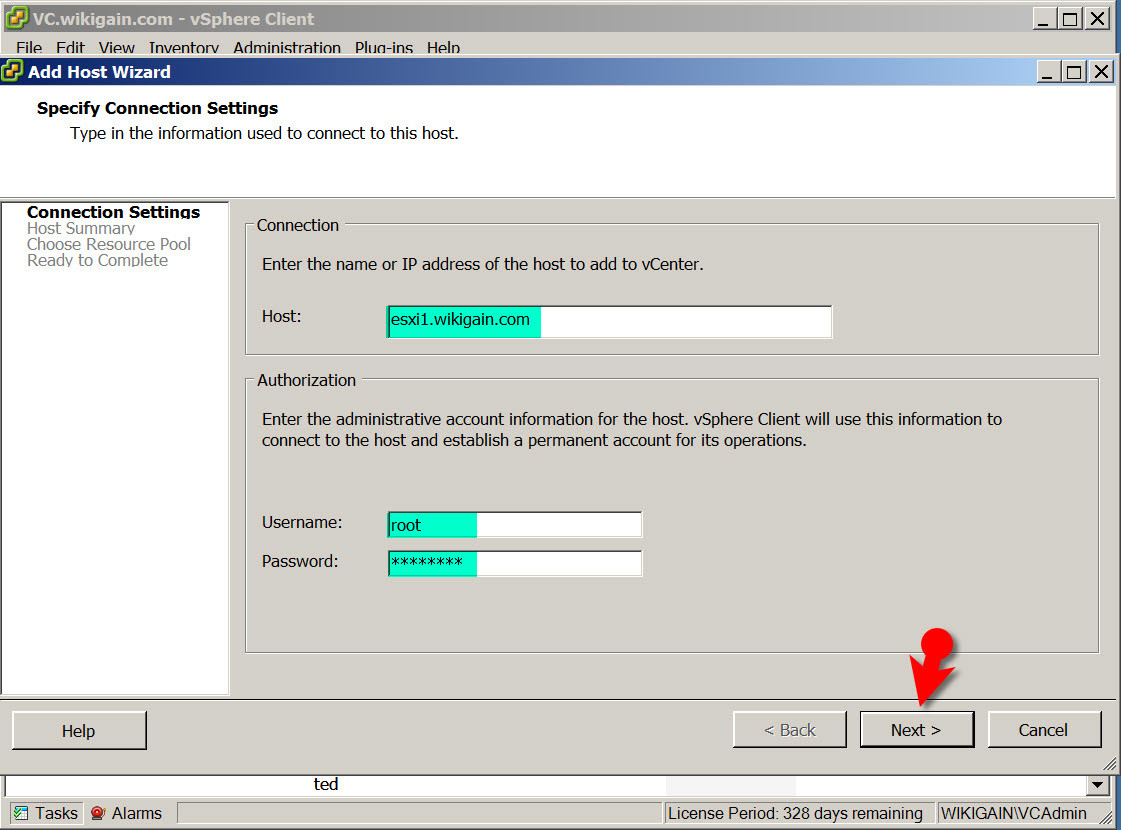Open the Administration menu

287,48
